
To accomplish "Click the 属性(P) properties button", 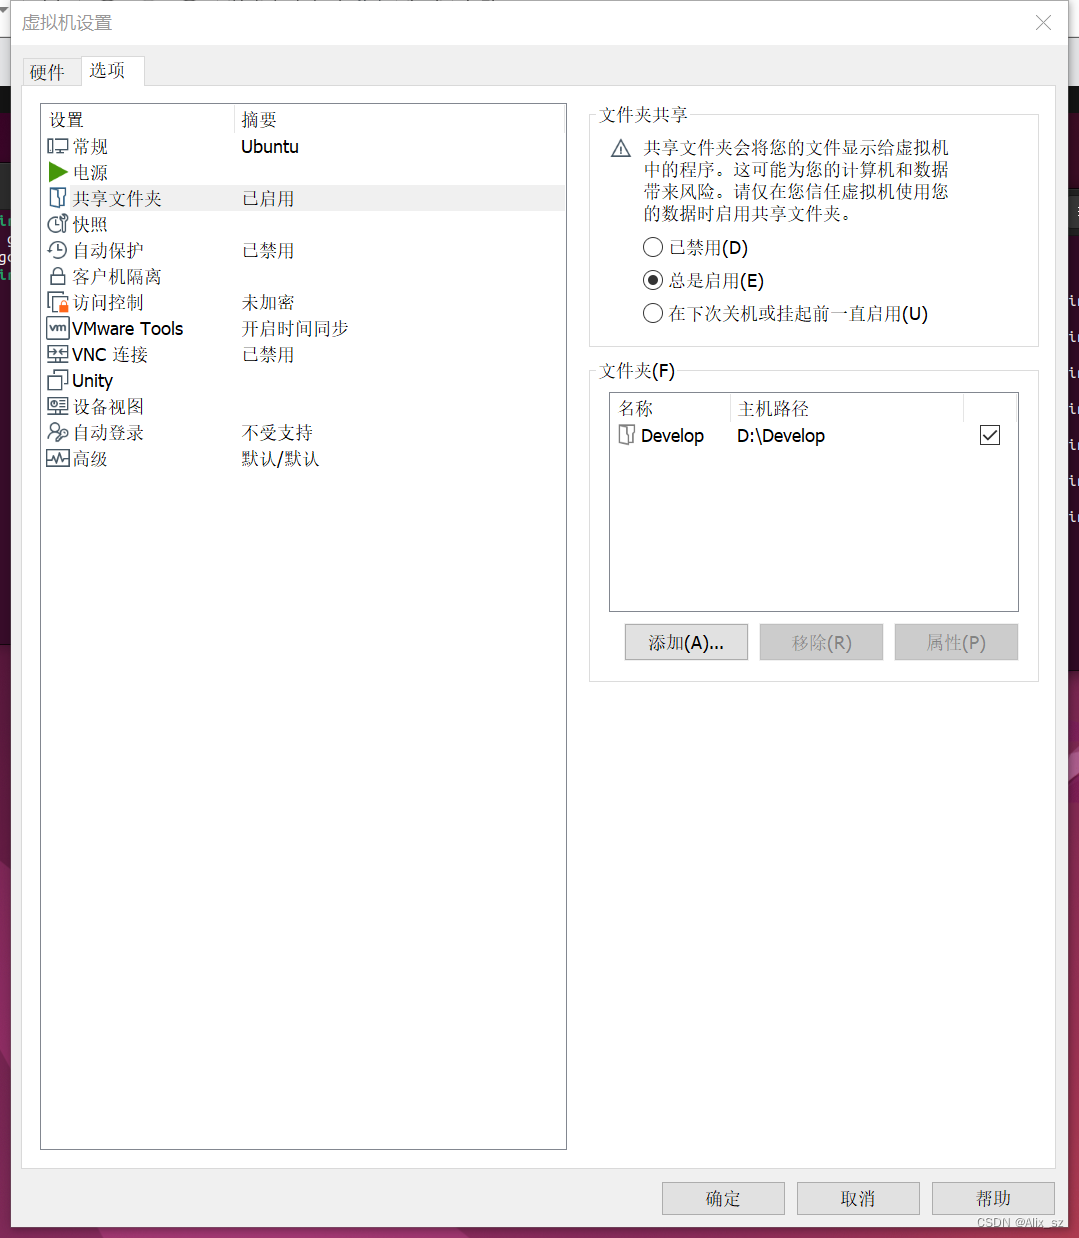I will coord(956,642).
